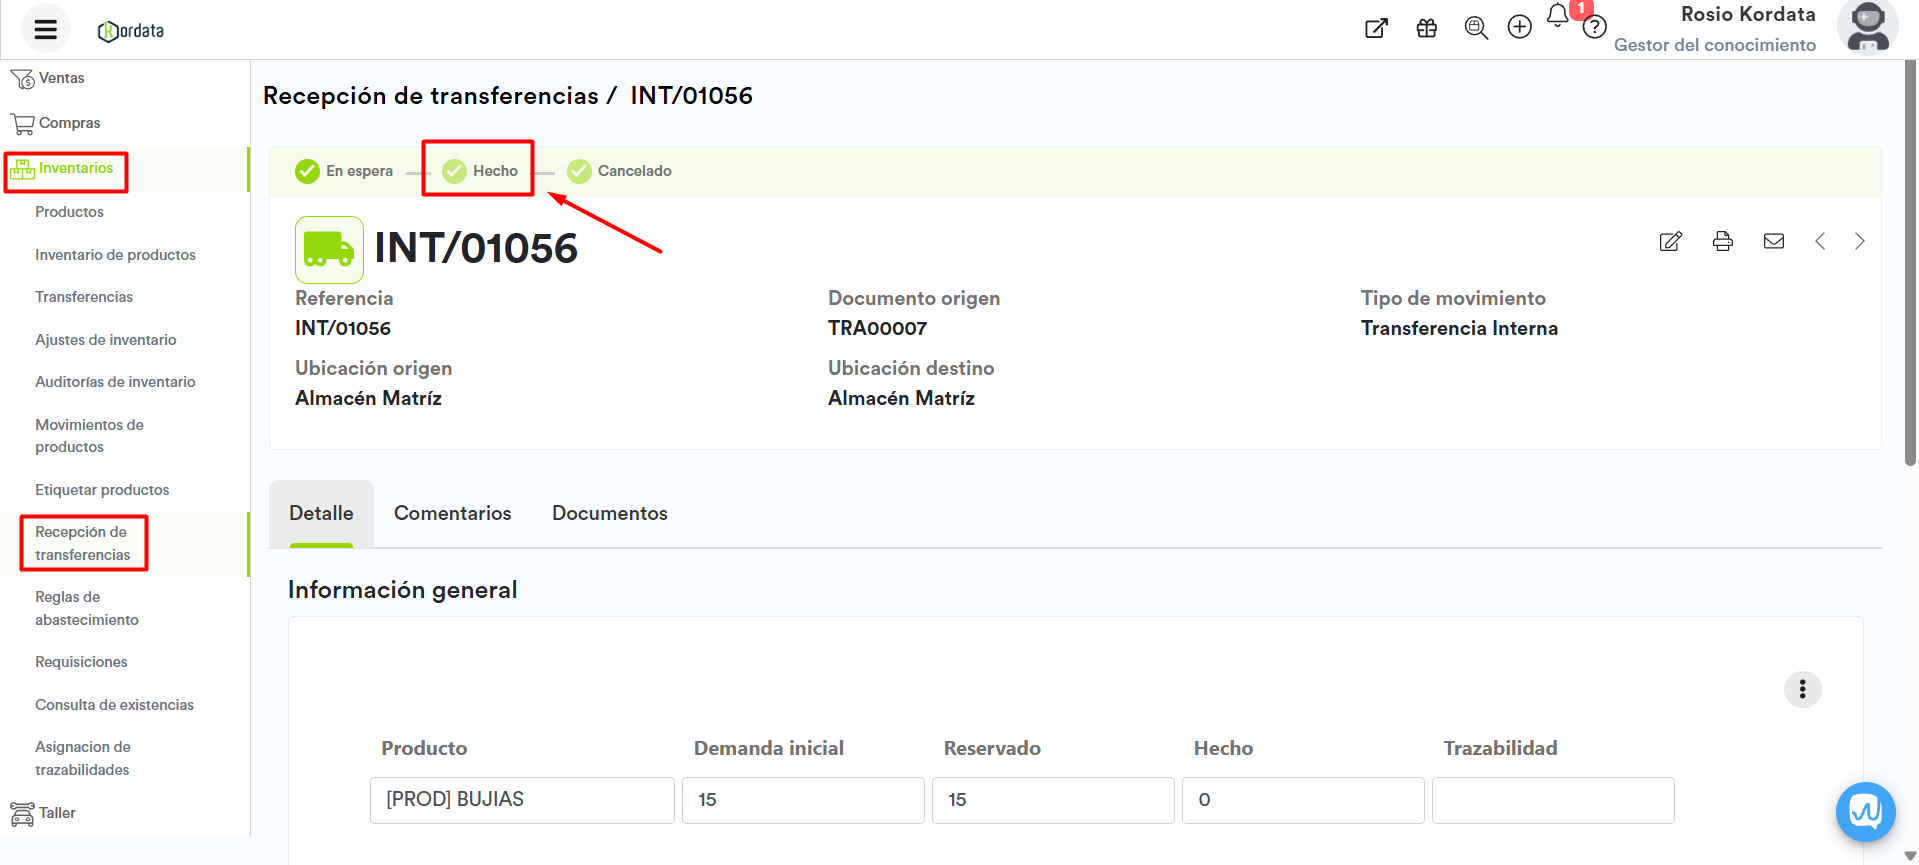
Task: Open the notifications bell
Action: click(x=1557, y=16)
